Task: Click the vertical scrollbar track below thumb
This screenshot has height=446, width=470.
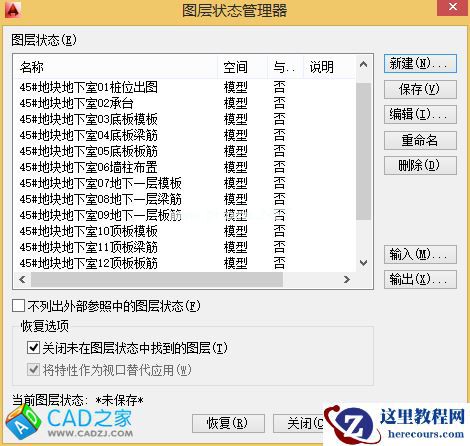Action: 363,237
